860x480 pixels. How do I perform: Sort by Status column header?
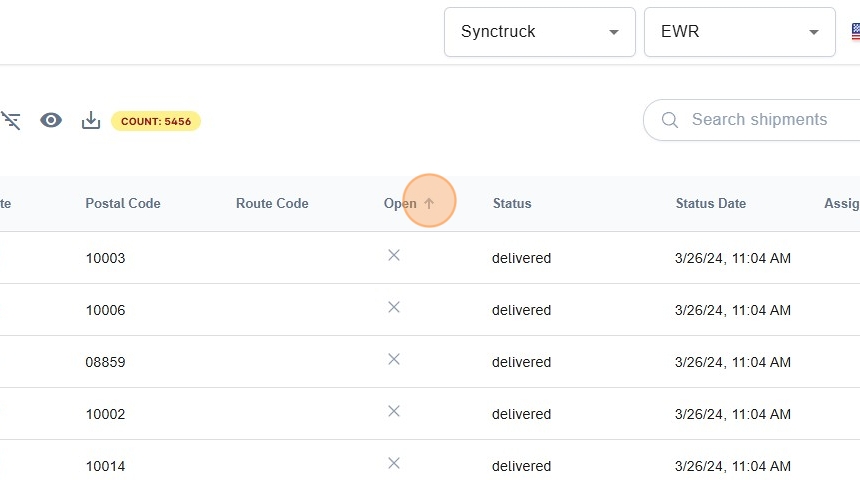click(512, 203)
